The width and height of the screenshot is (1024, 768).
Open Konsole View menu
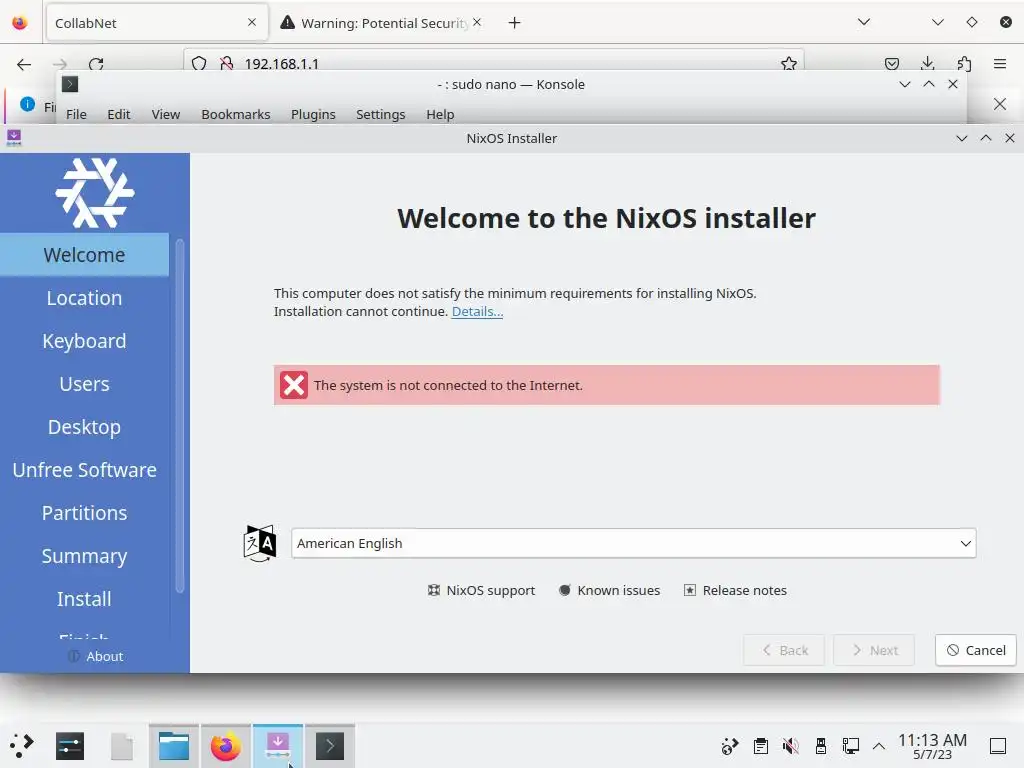[166, 114]
